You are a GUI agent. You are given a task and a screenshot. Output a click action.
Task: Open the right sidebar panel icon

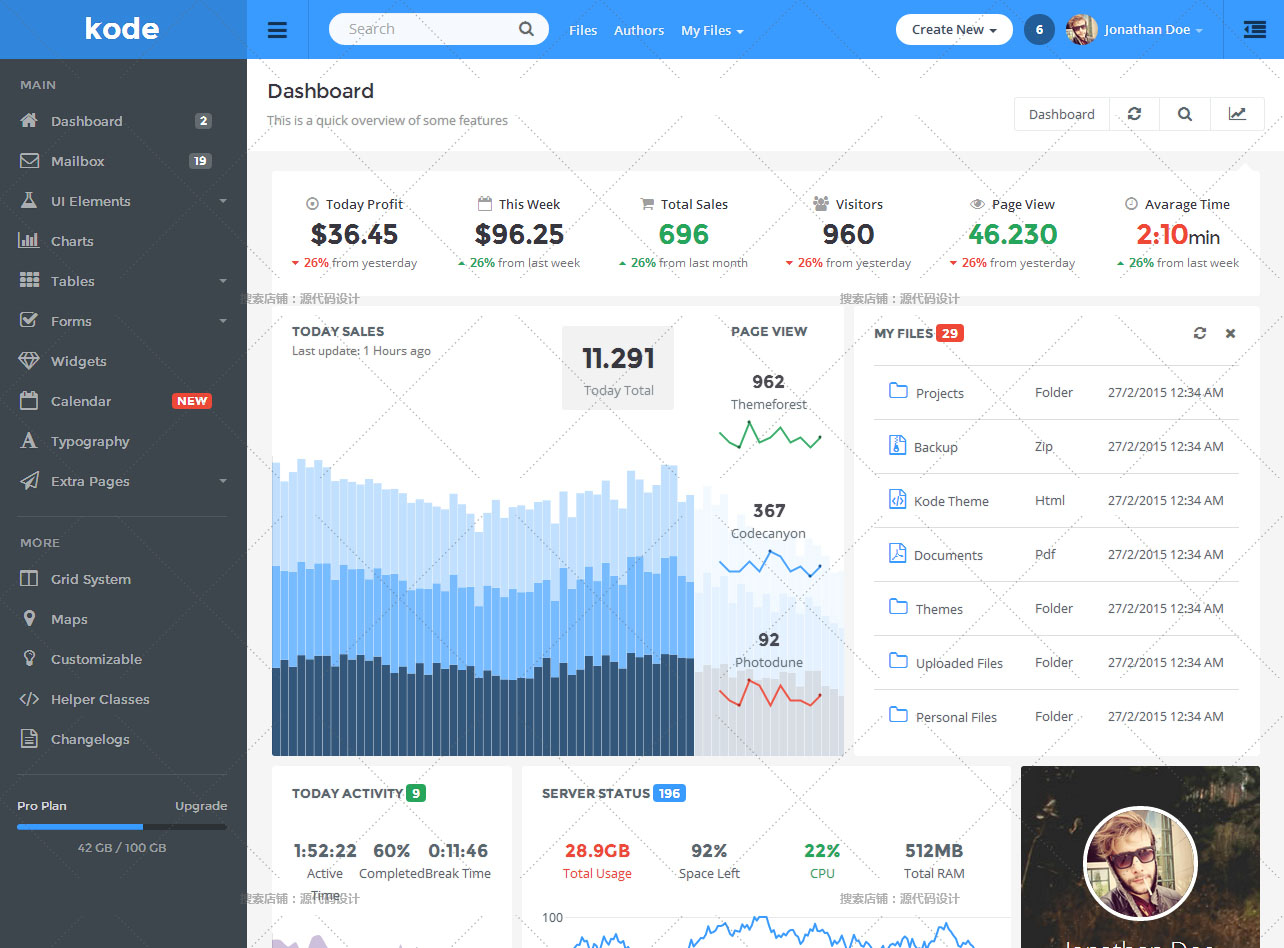pyautogui.click(x=1254, y=30)
